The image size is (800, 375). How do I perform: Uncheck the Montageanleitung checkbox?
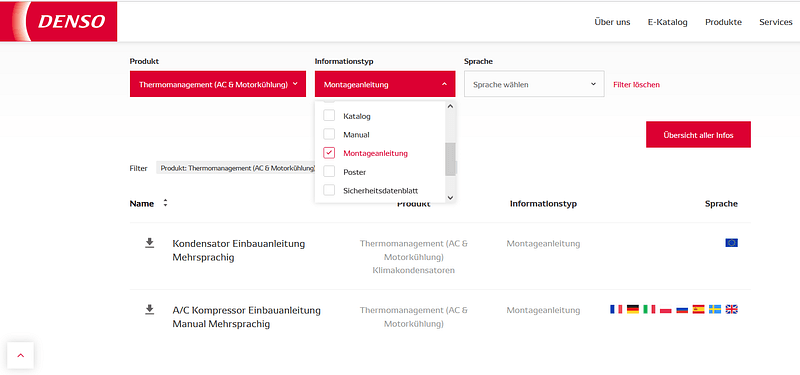click(x=329, y=153)
